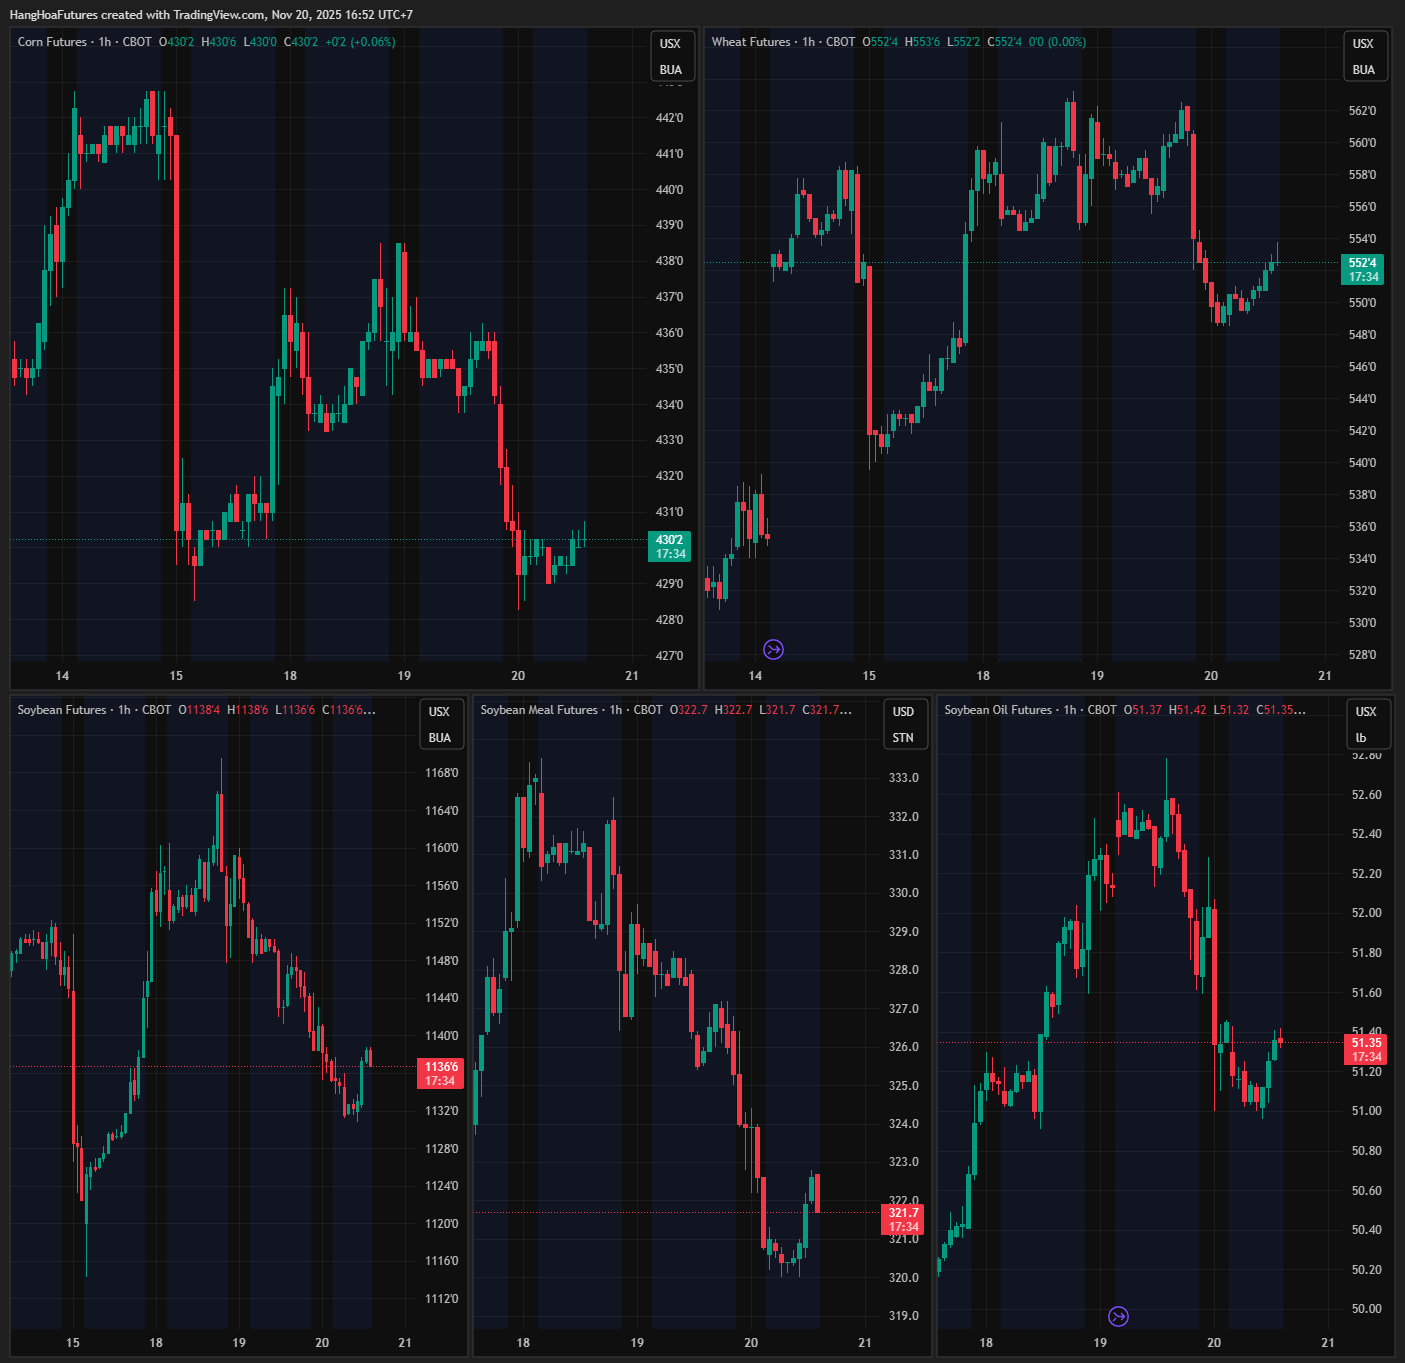The height and width of the screenshot is (1363, 1405).
Task: Click the Corn Futures chart title
Action: pos(52,42)
